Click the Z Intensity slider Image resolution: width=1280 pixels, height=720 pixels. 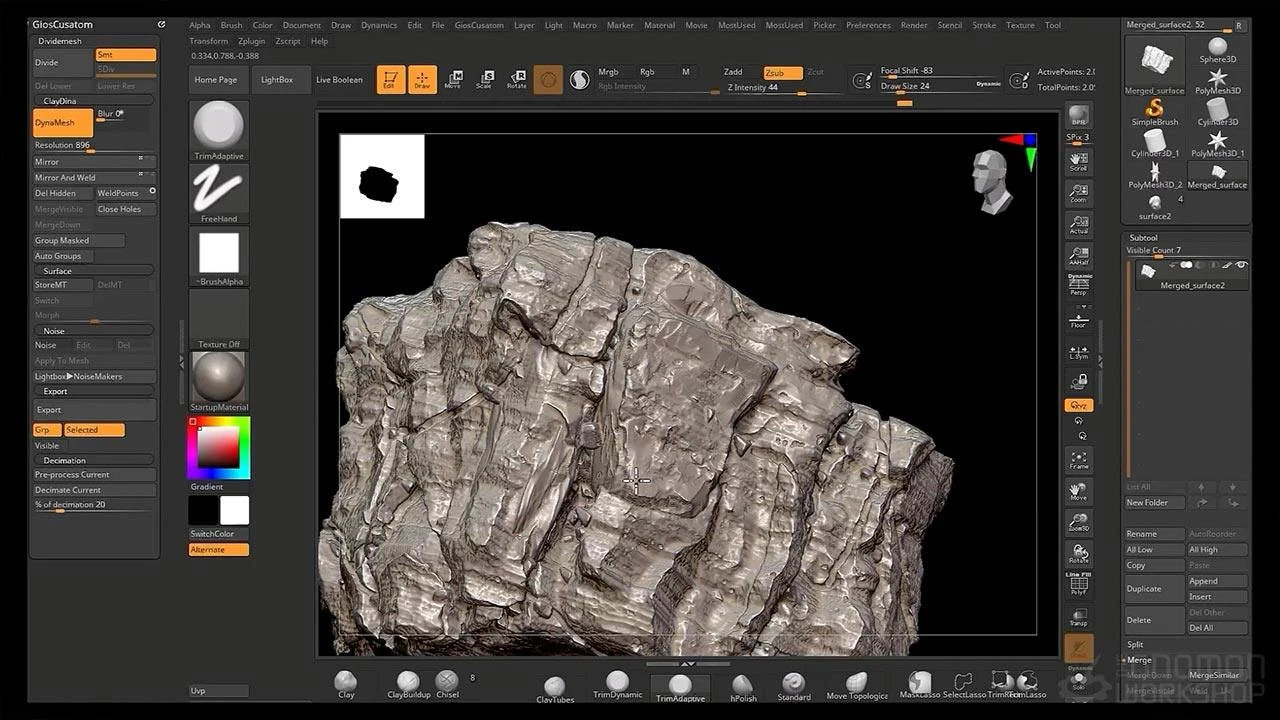coord(765,88)
